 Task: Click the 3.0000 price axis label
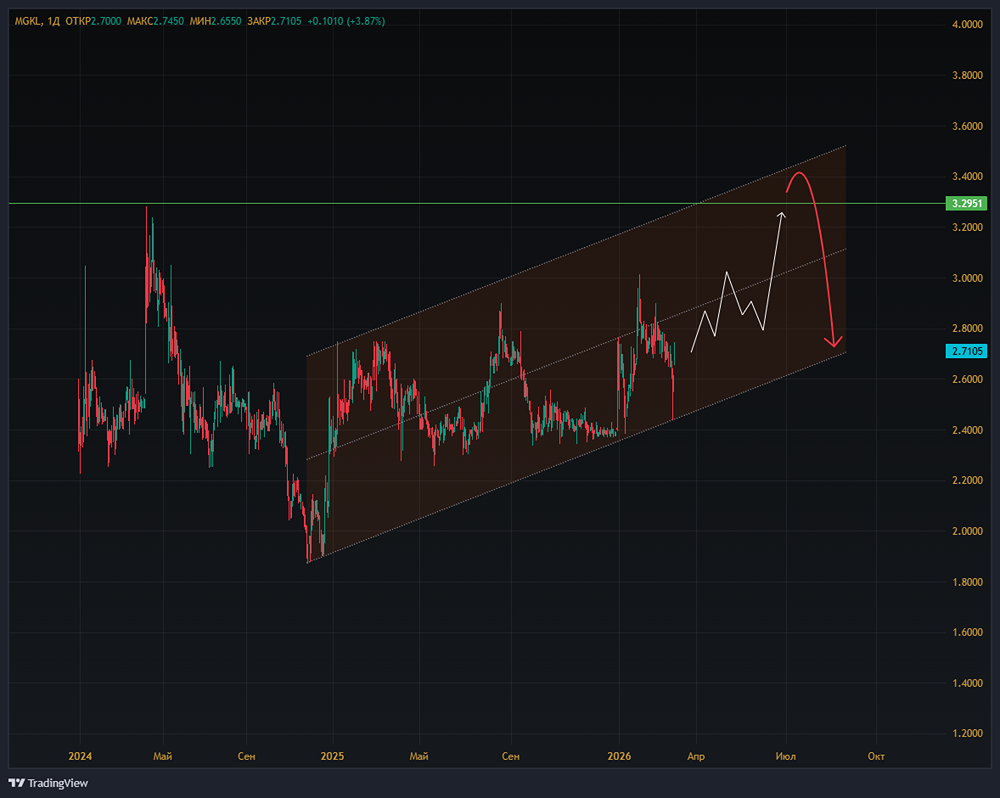click(967, 278)
